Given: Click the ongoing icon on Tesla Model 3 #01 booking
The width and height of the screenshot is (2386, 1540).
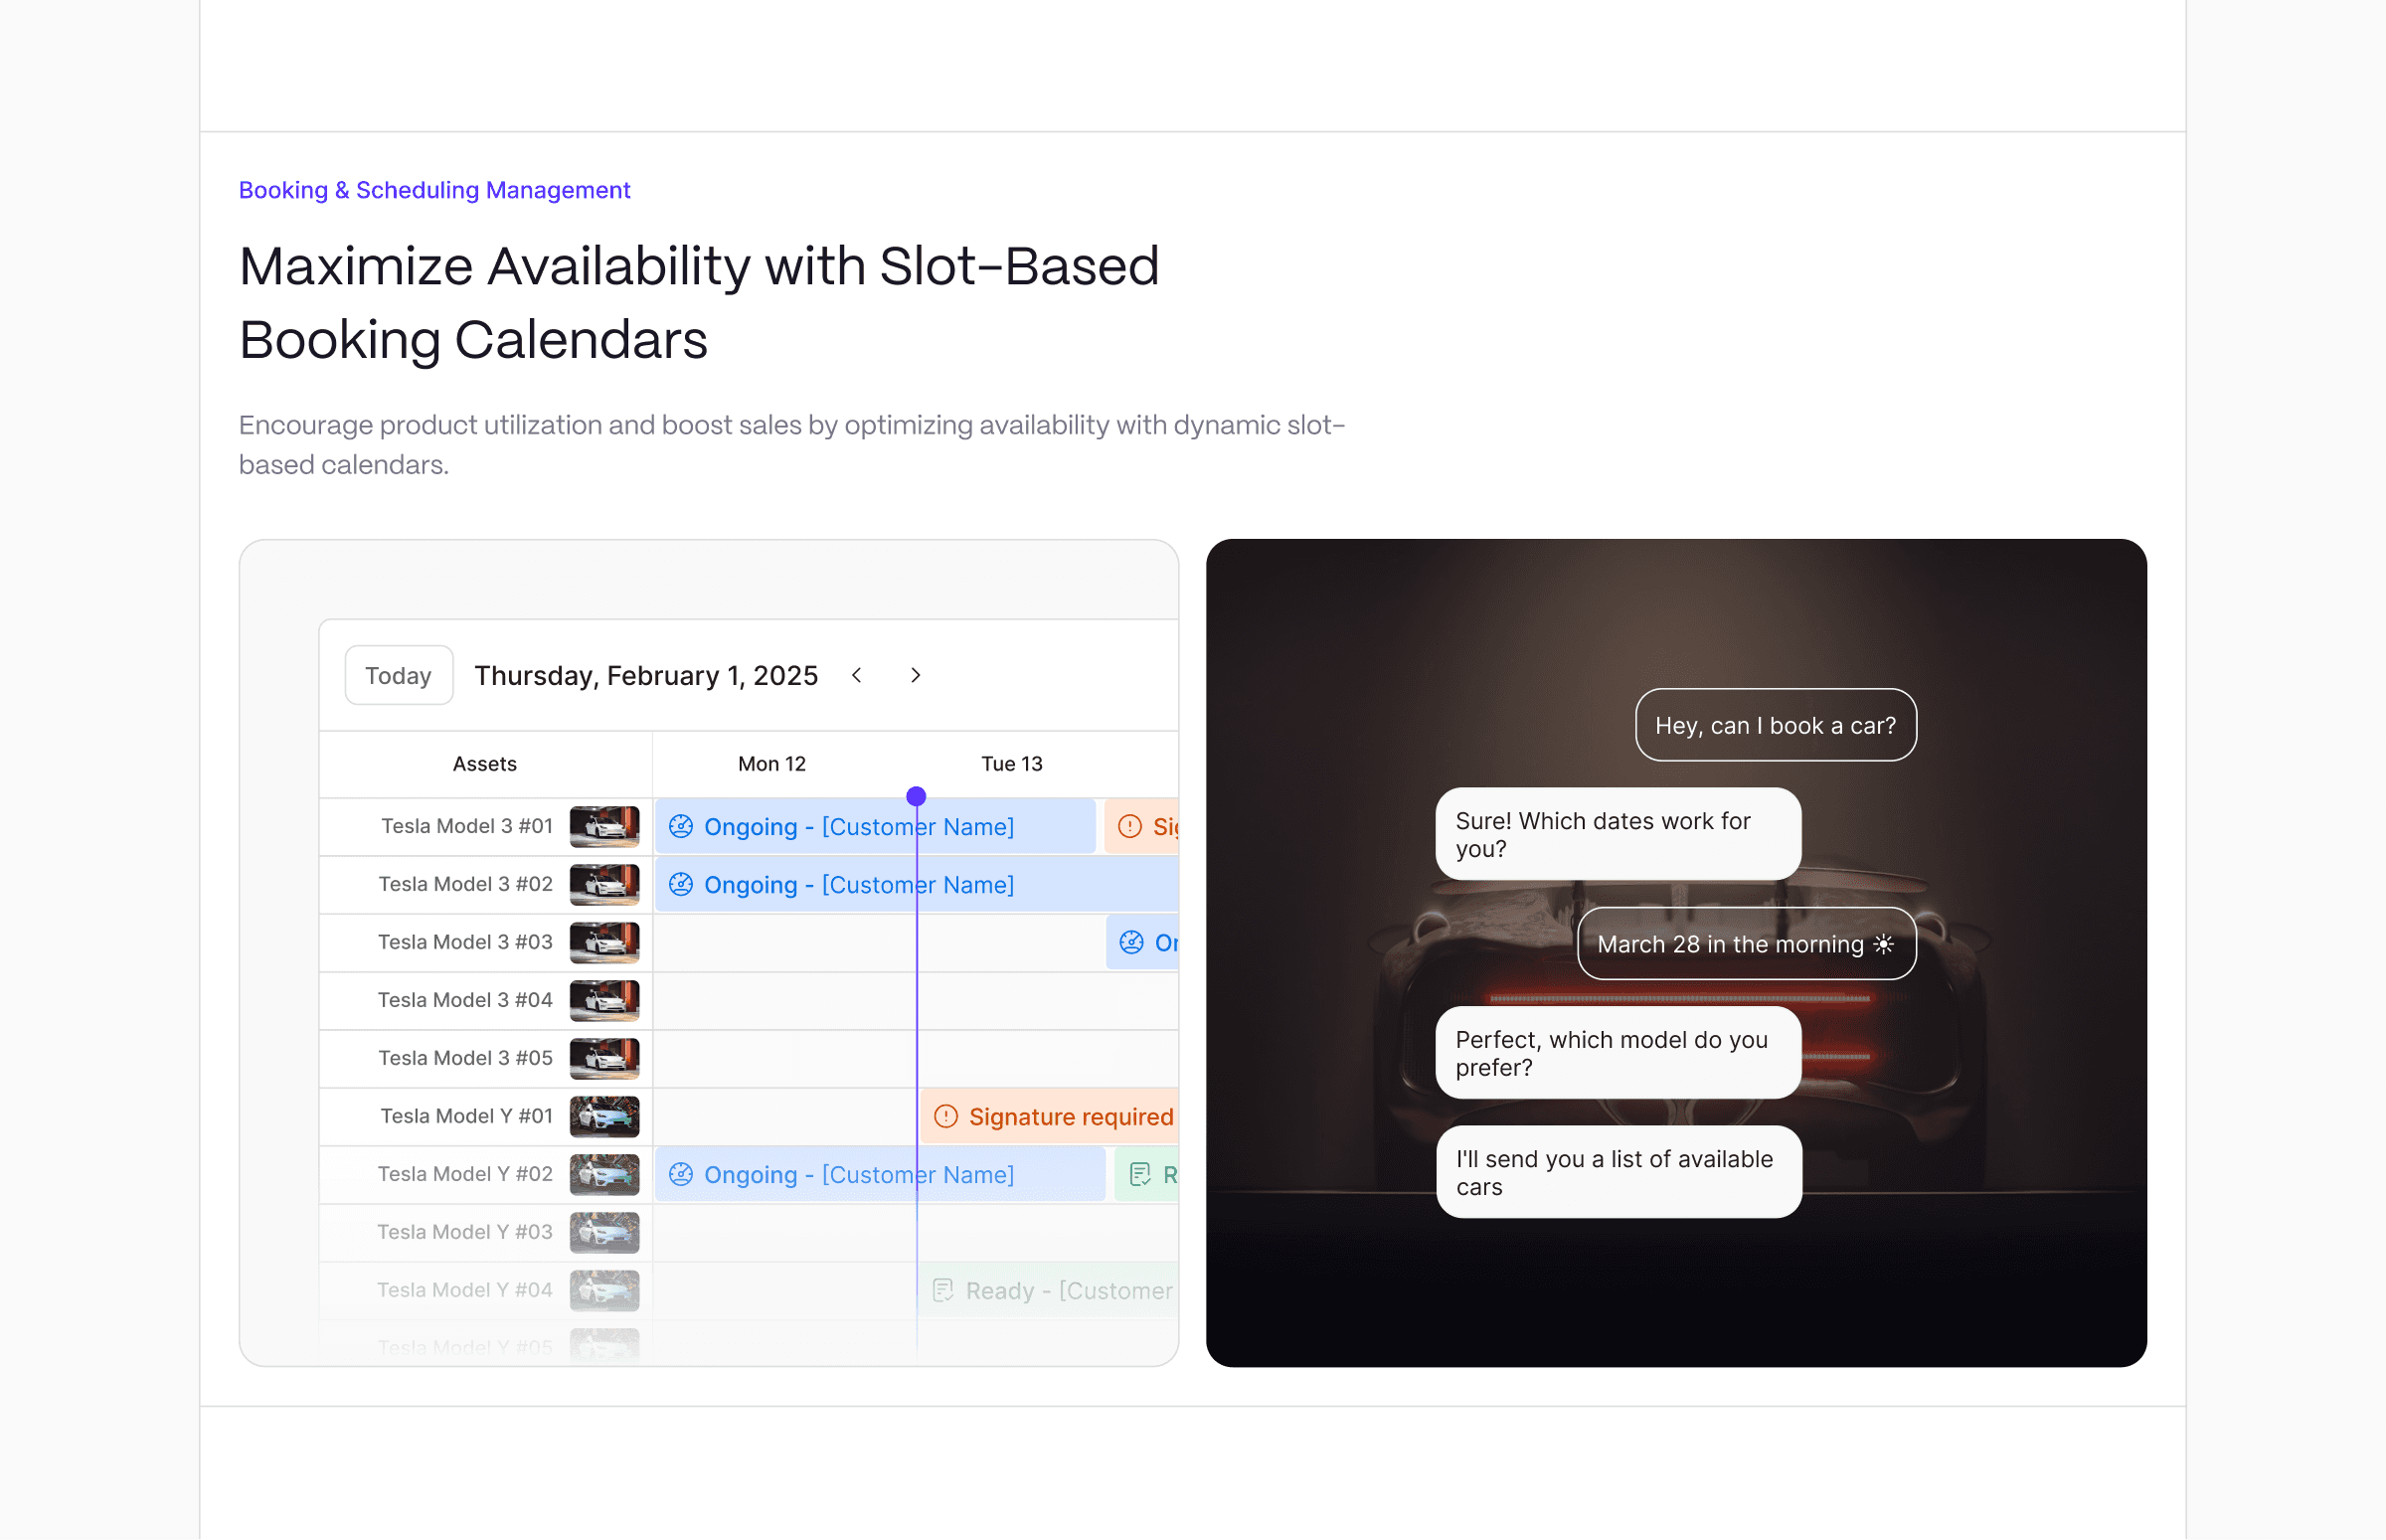Looking at the screenshot, I should click(681, 826).
